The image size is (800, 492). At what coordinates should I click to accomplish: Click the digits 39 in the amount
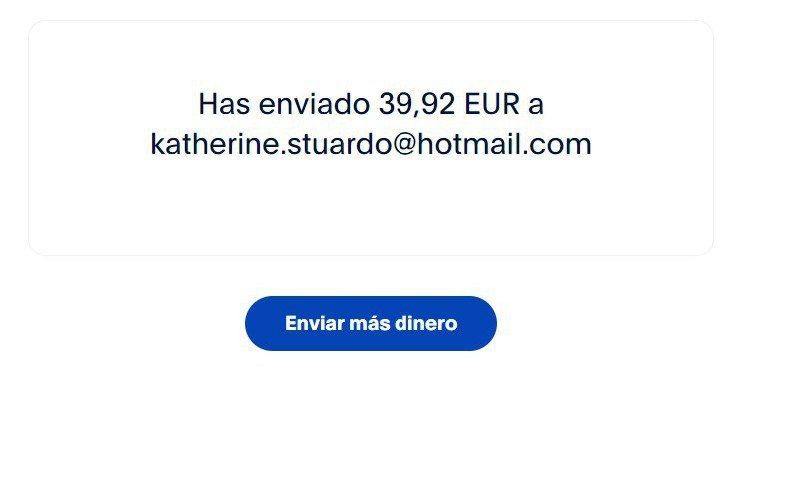click(395, 104)
